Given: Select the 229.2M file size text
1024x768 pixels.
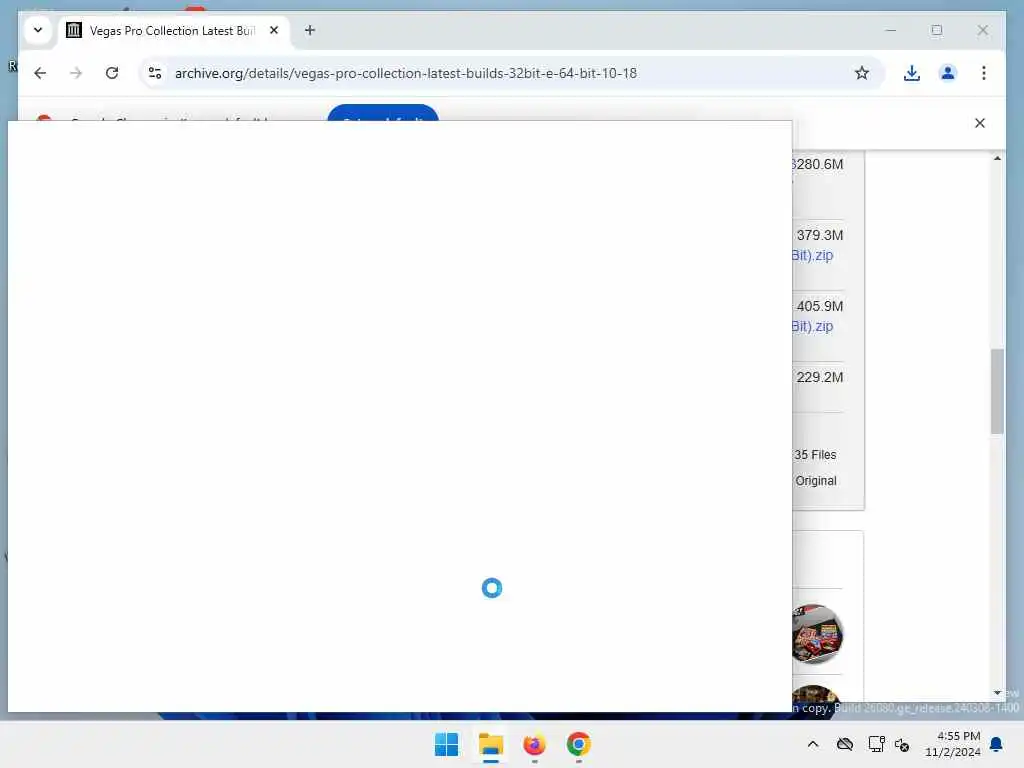Looking at the screenshot, I should pos(820,377).
